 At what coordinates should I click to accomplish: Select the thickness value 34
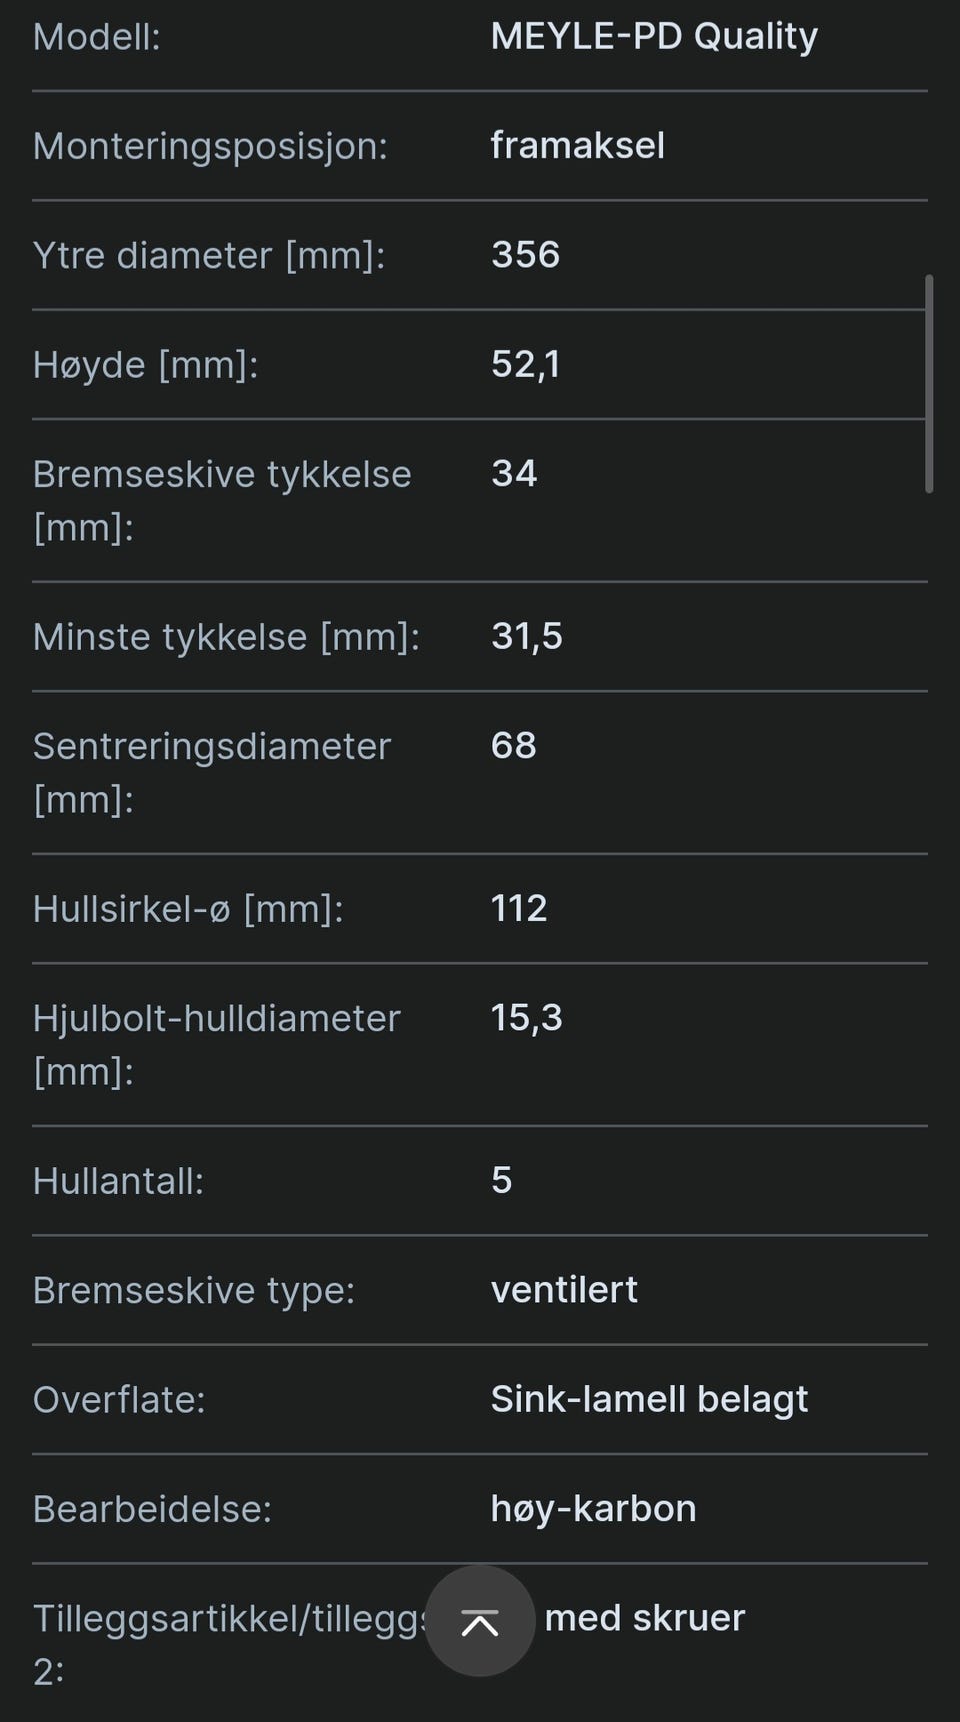point(514,473)
